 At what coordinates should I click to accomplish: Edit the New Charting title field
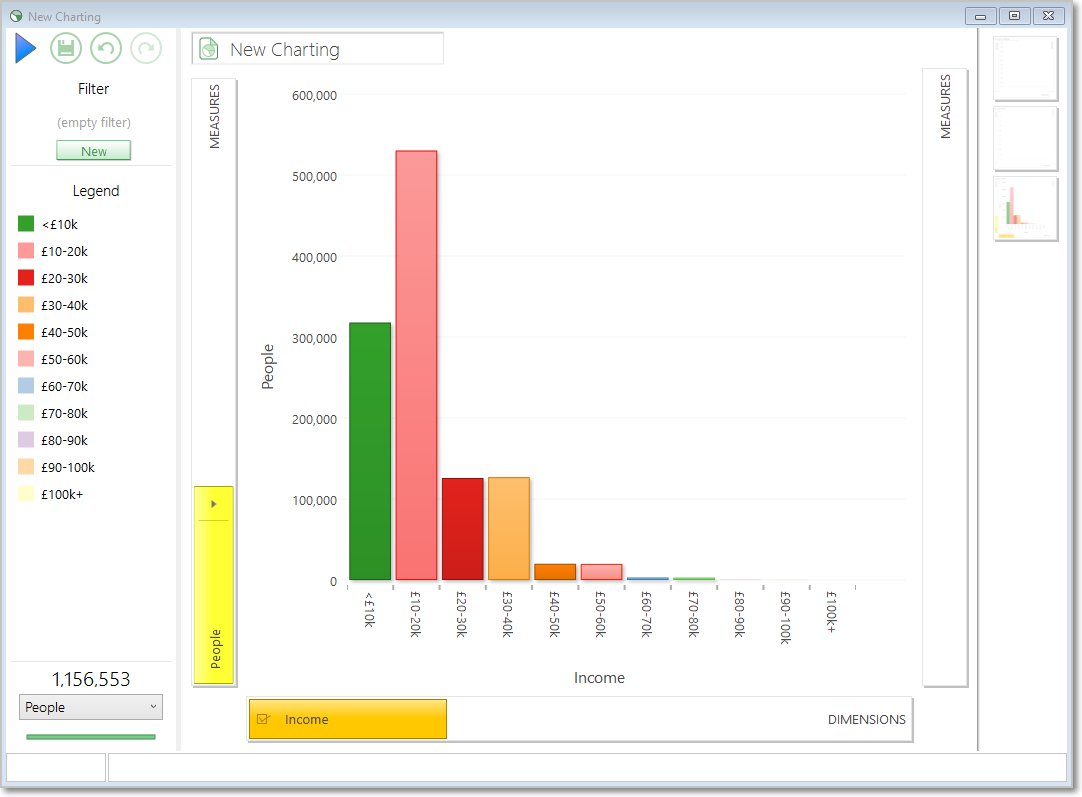point(317,49)
